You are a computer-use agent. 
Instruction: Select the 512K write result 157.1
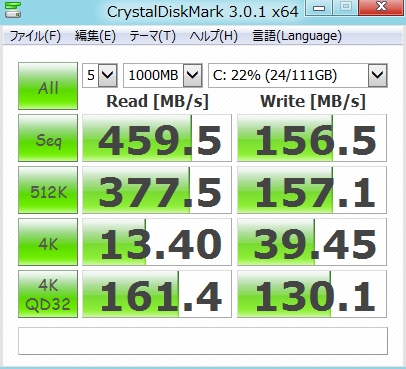[312, 190]
